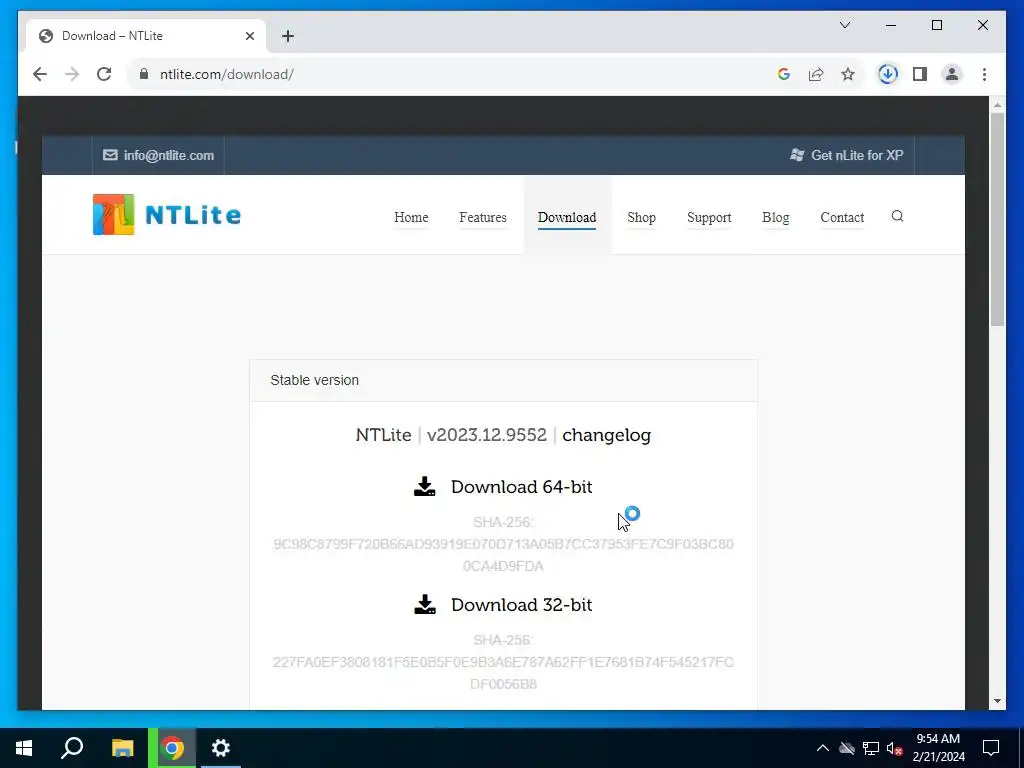The image size is (1024, 768).
Task: Open the Chrome profile avatar
Action: [952, 74]
